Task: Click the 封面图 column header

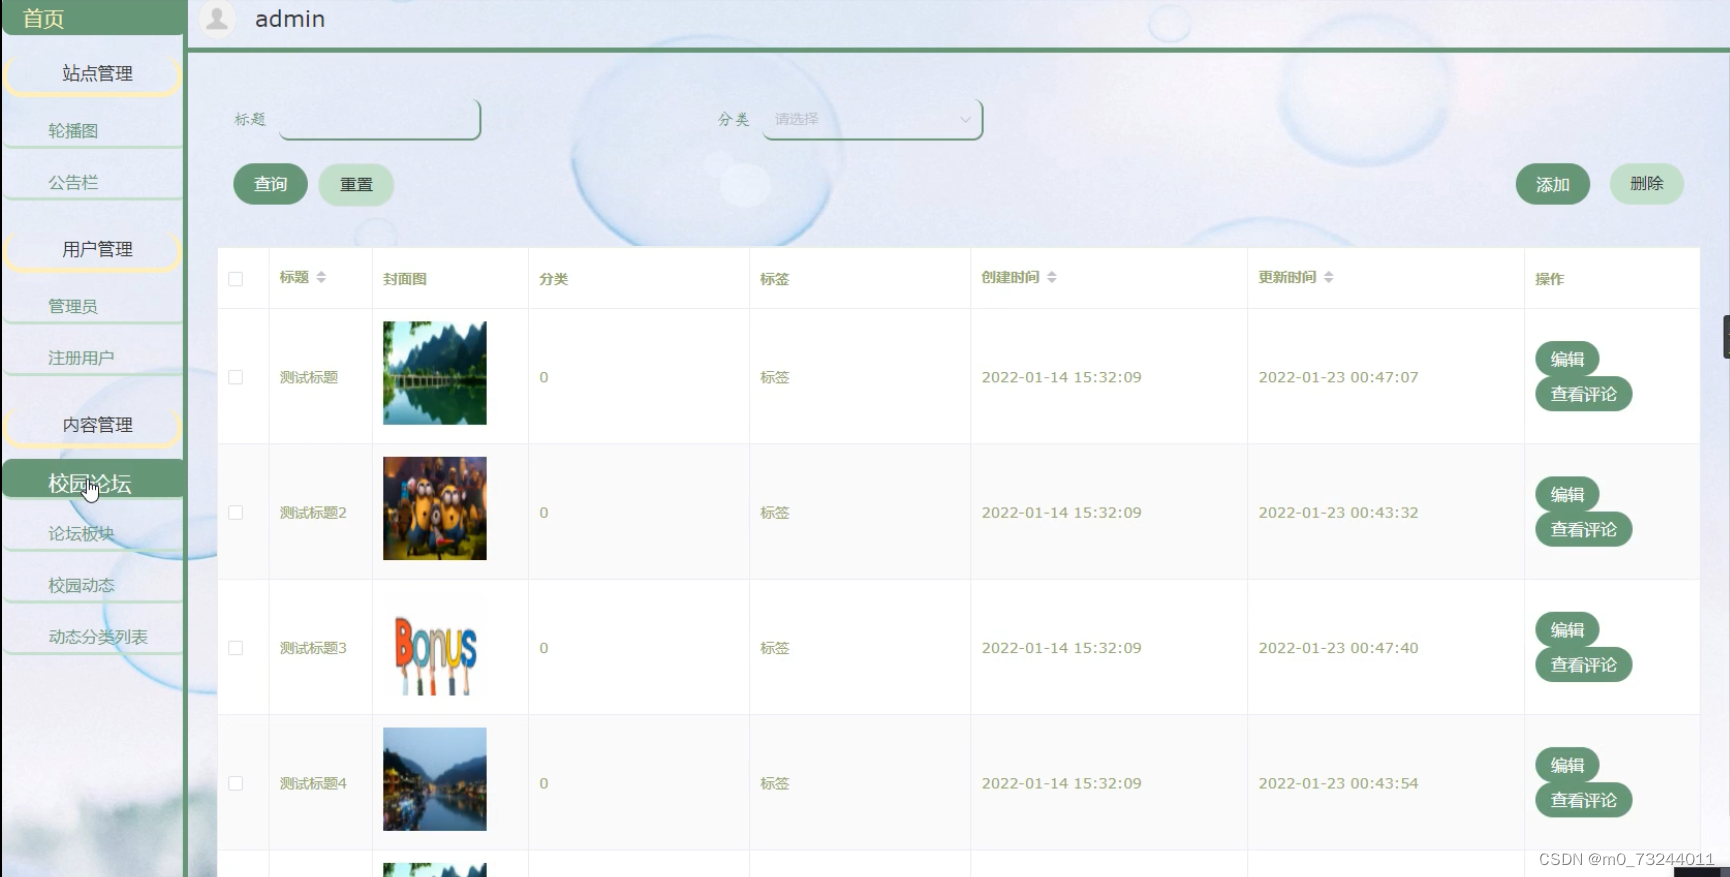Action: (x=405, y=279)
